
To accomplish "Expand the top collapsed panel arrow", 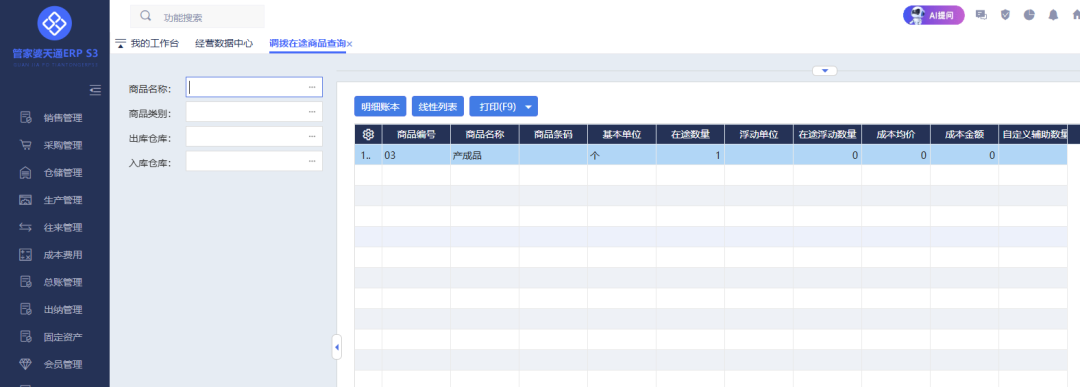I will tap(824, 71).
